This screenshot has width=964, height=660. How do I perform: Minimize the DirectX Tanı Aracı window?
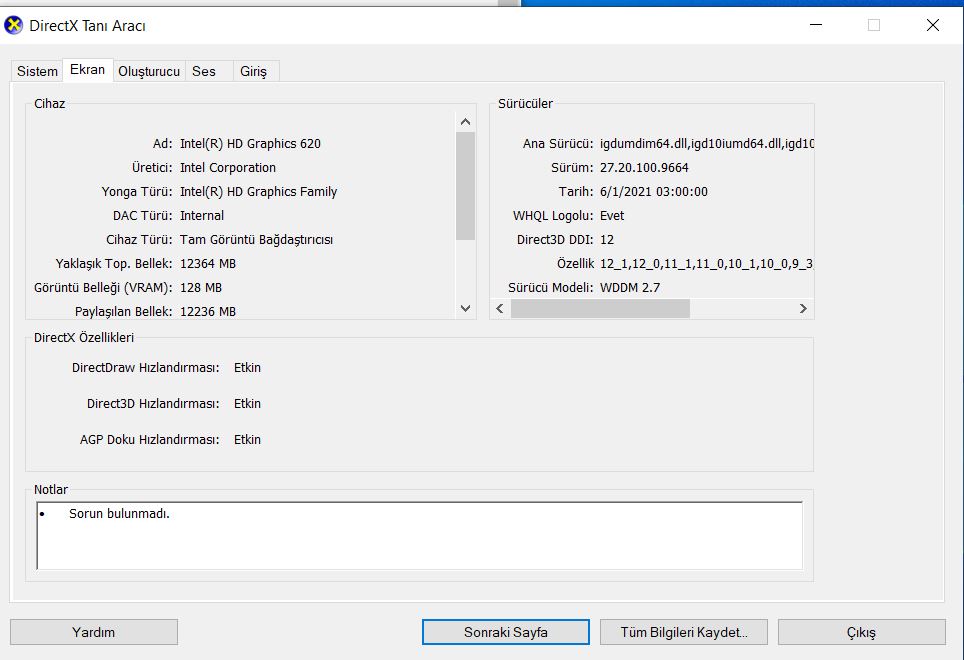tap(816, 25)
